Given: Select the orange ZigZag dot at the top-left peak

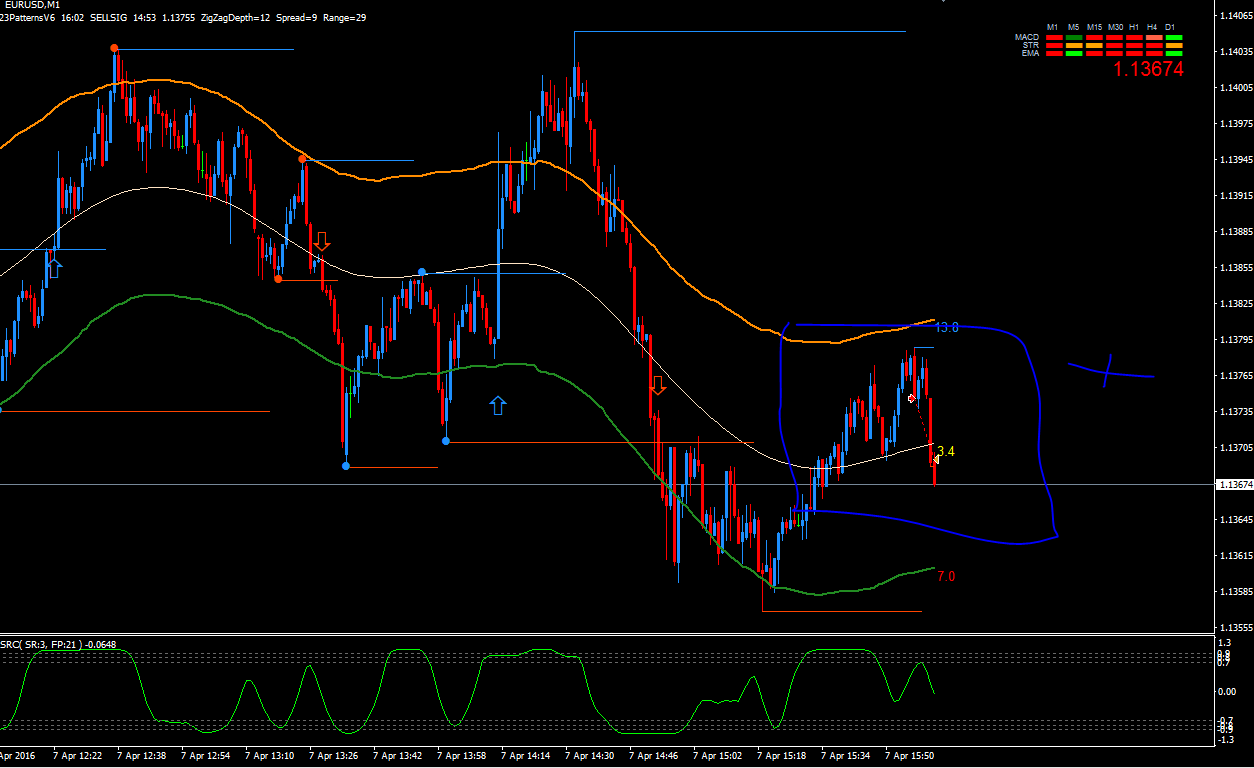Looking at the screenshot, I should click(x=114, y=48).
